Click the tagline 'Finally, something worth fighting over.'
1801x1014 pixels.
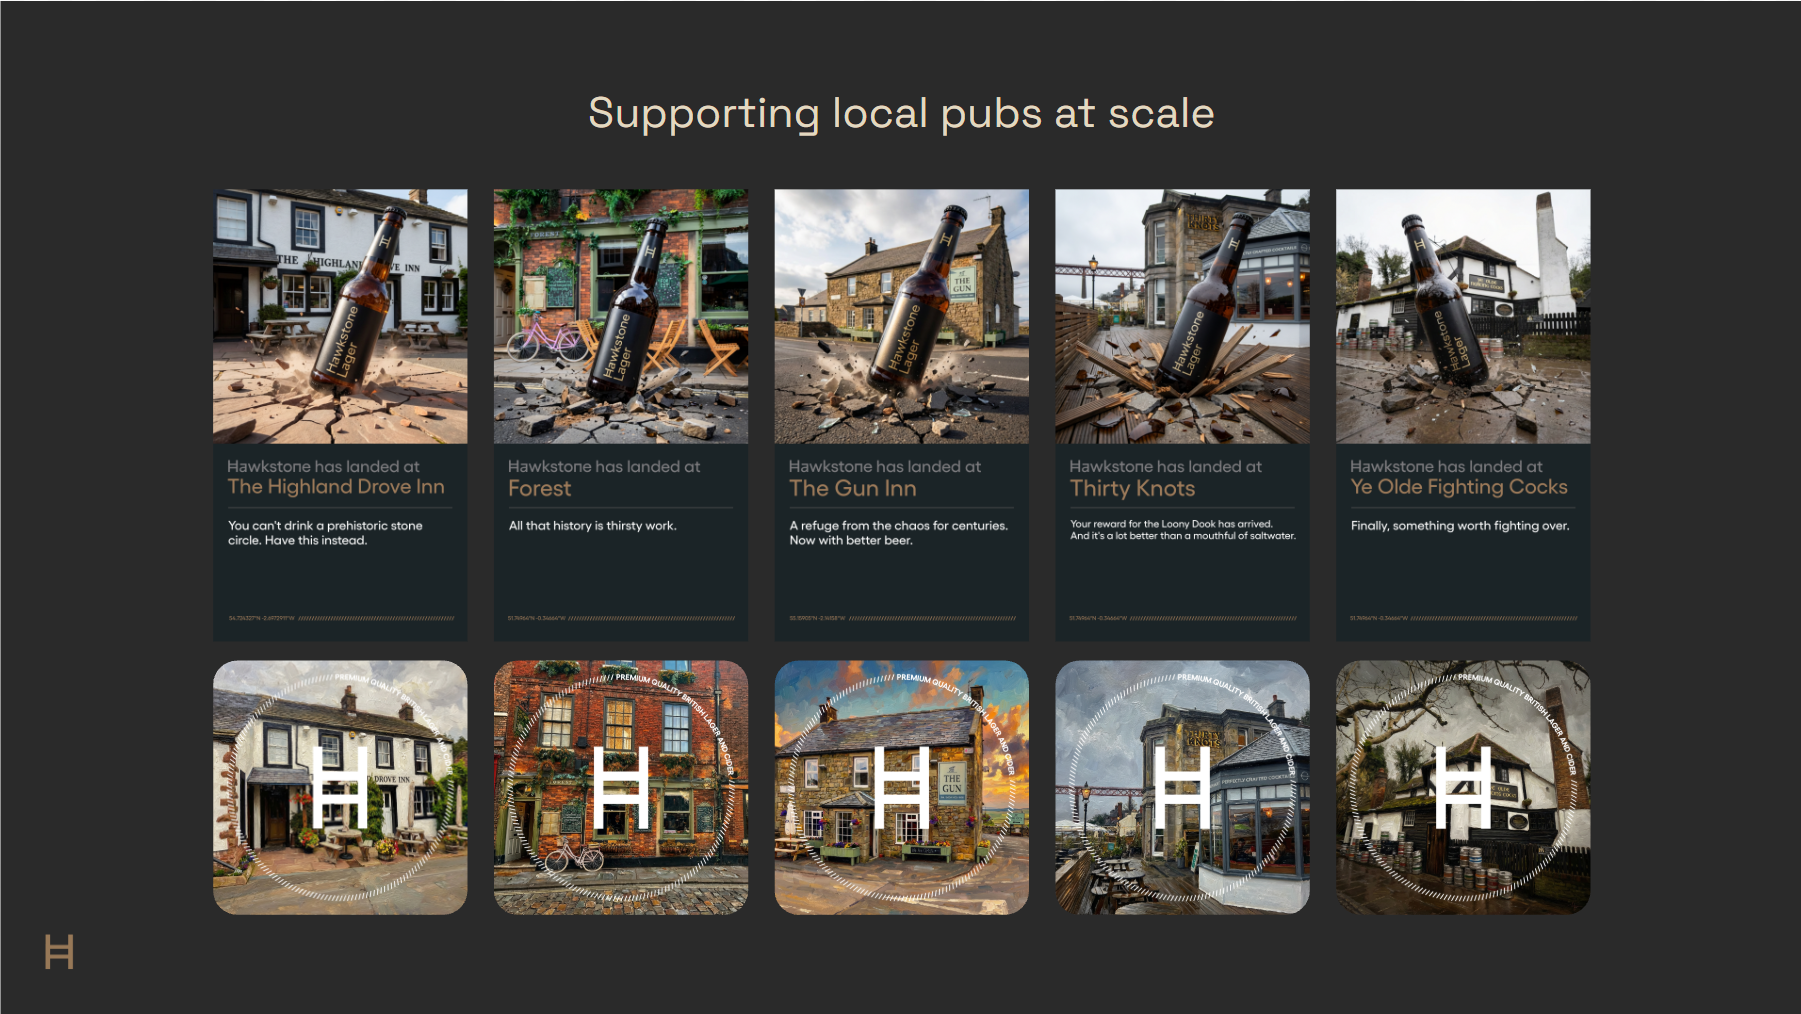pos(1460,526)
